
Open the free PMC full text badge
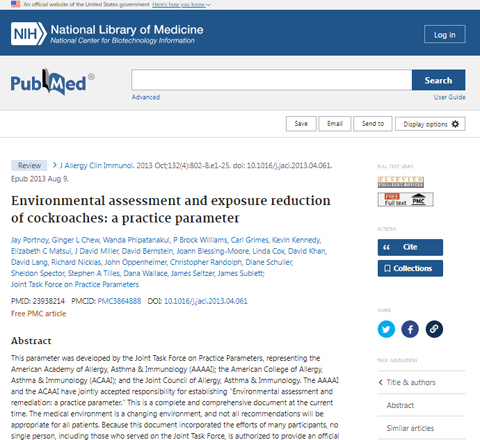click(x=405, y=199)
